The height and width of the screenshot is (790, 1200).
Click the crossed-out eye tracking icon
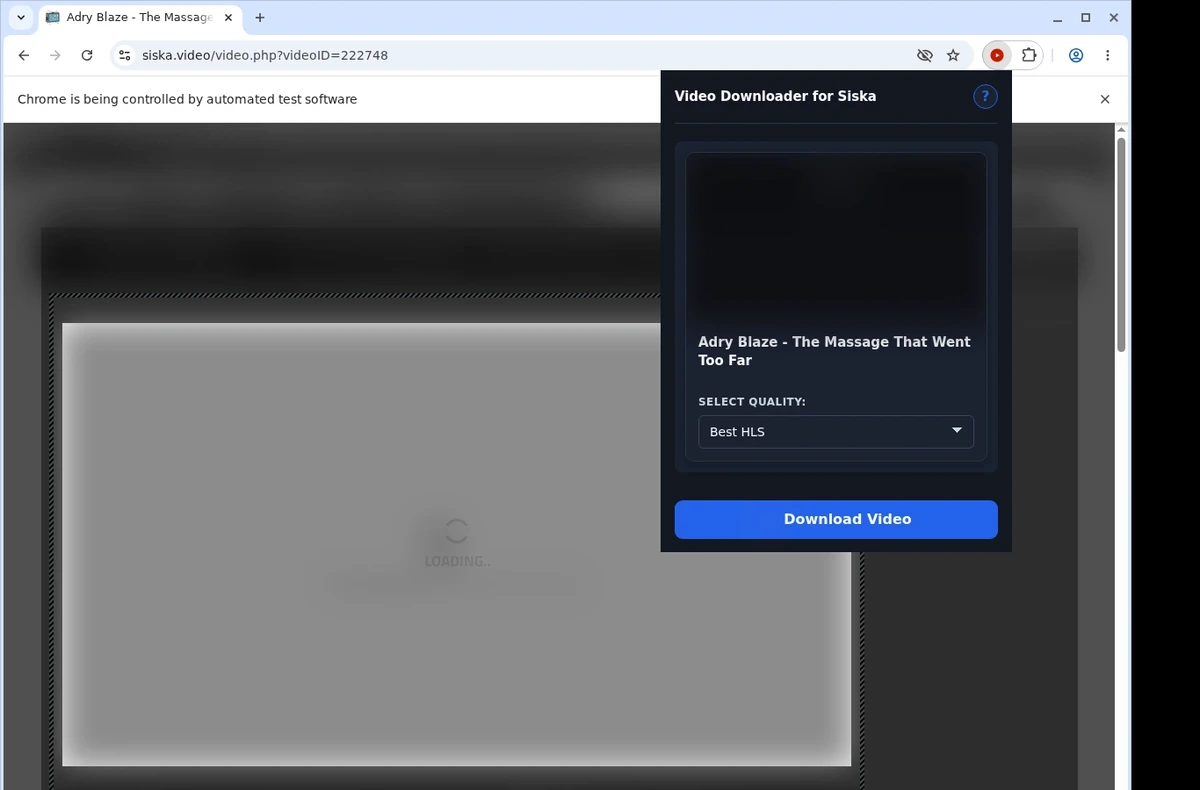(x=925, y=56)
